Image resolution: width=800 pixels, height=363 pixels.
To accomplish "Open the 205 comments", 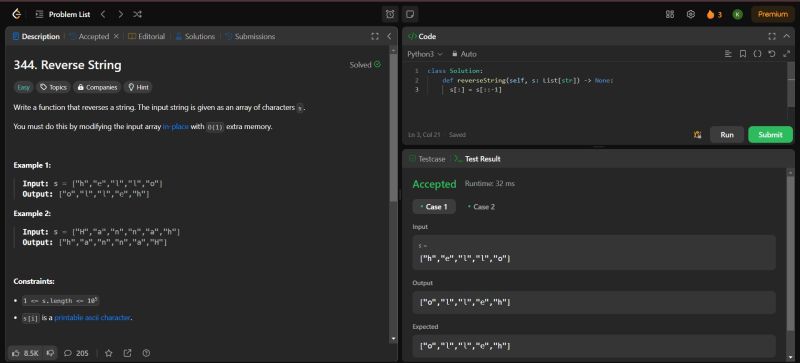I will point(76,353).
